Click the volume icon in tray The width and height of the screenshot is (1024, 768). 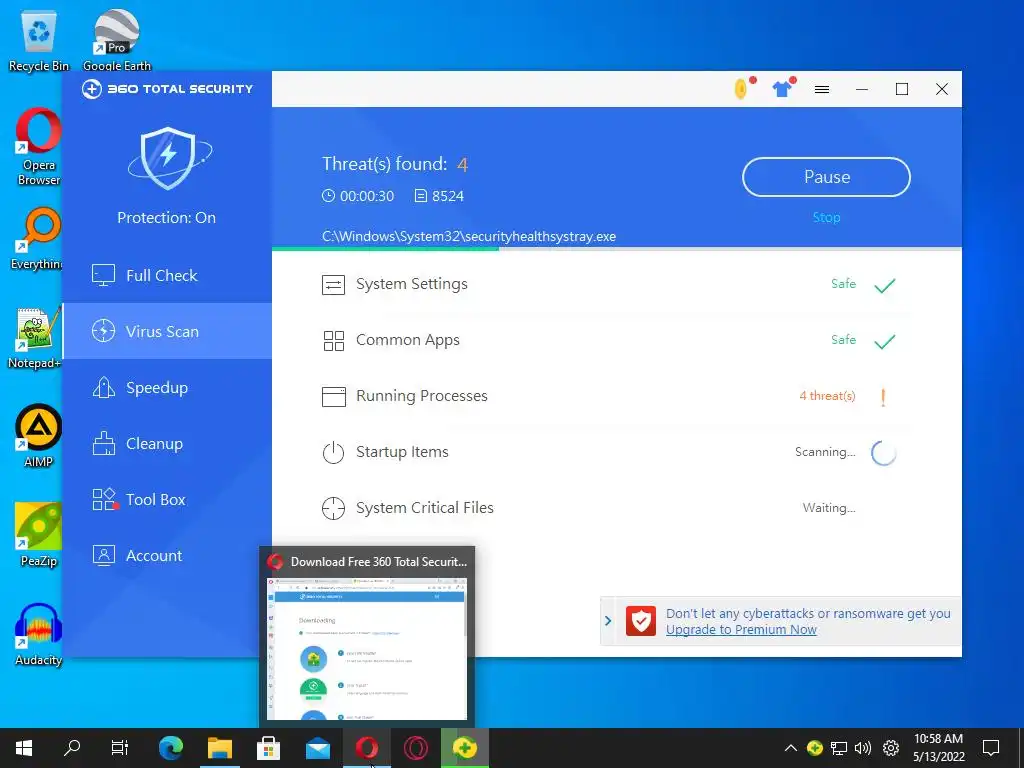click(863, 748)
